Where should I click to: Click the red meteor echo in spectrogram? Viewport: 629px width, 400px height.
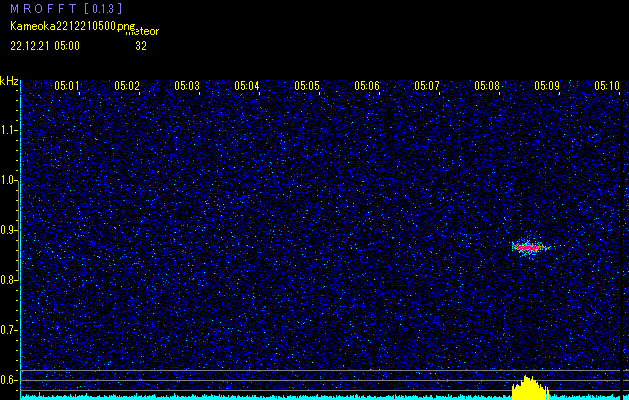click(x=530, y=248)
